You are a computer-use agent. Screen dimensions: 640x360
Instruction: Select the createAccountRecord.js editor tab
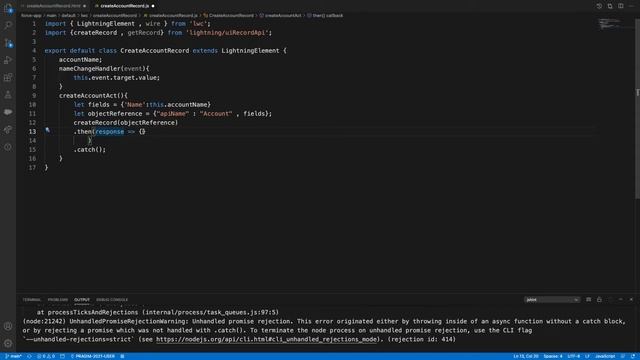(x=124, y=6)
